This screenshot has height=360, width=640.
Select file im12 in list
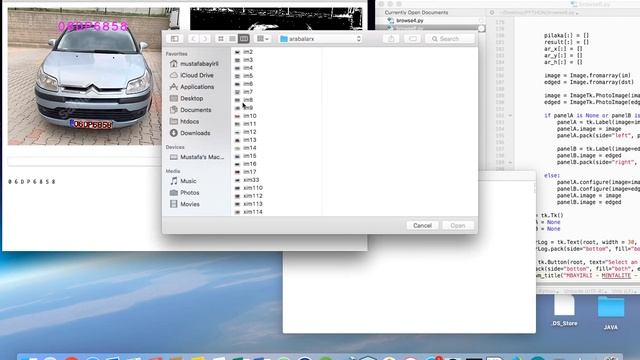[246, 132]
